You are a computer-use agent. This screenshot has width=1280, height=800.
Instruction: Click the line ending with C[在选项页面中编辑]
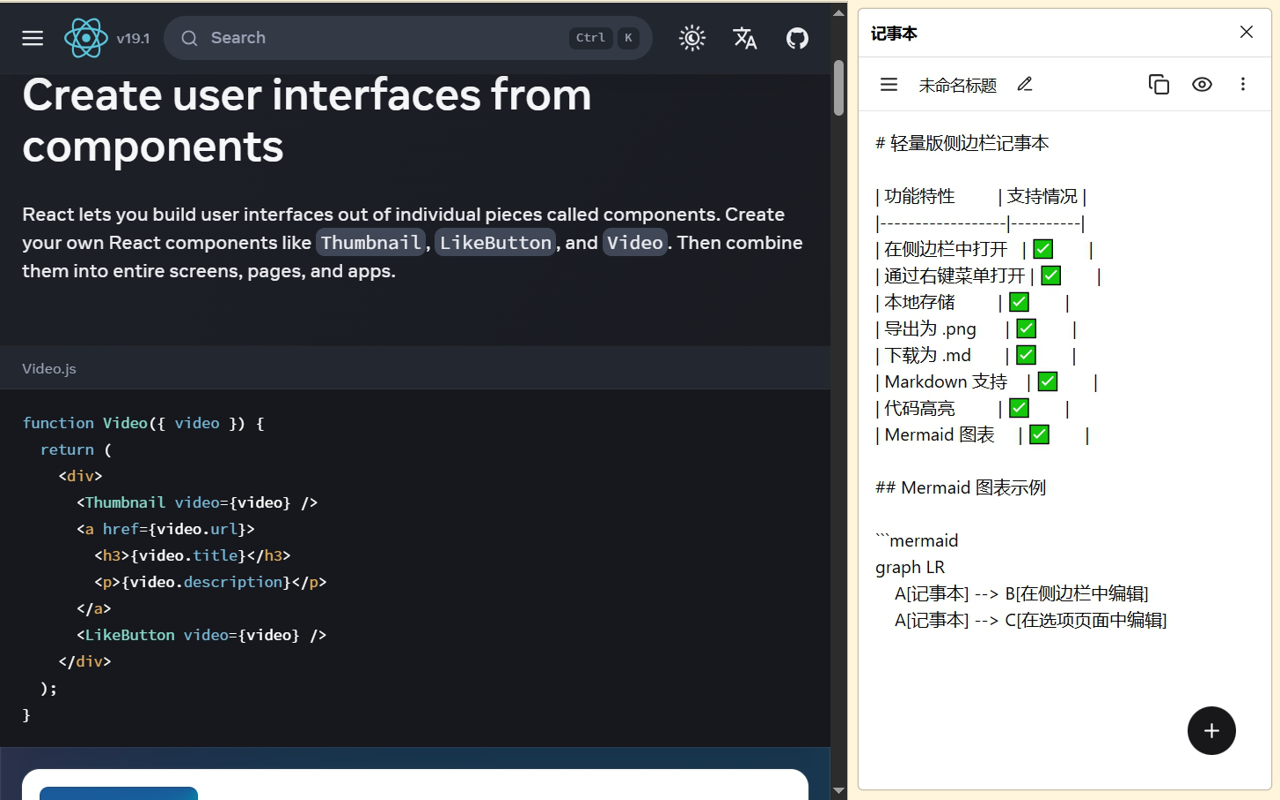point(1030,620)
